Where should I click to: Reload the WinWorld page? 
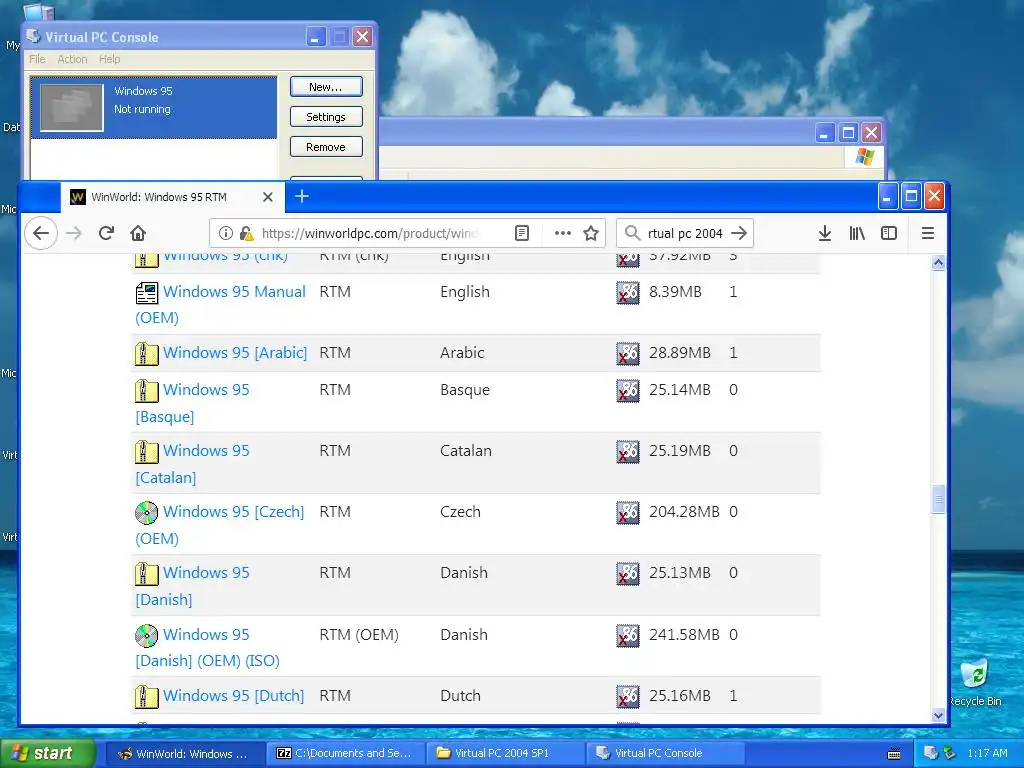tap(106, 233)
